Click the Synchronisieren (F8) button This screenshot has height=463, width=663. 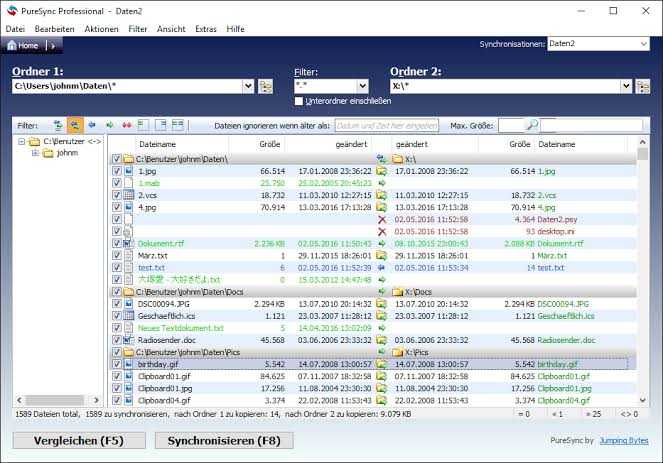tap(224, 440)
